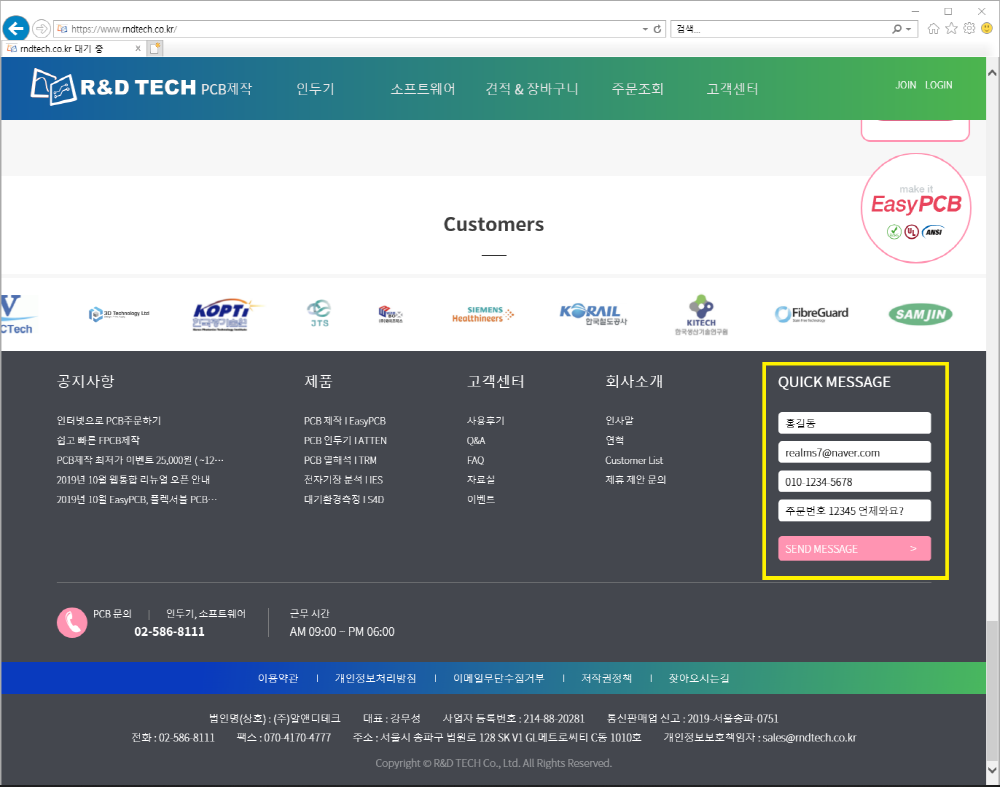The height and width of the screenshot is (787, 1000).
Task: Click the pink phone icon
Action: coord(72,622)
